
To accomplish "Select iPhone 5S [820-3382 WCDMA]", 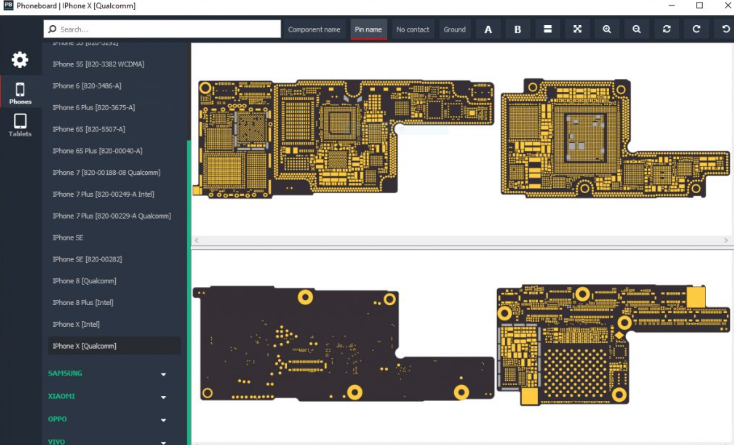I will tap(98, 64).
